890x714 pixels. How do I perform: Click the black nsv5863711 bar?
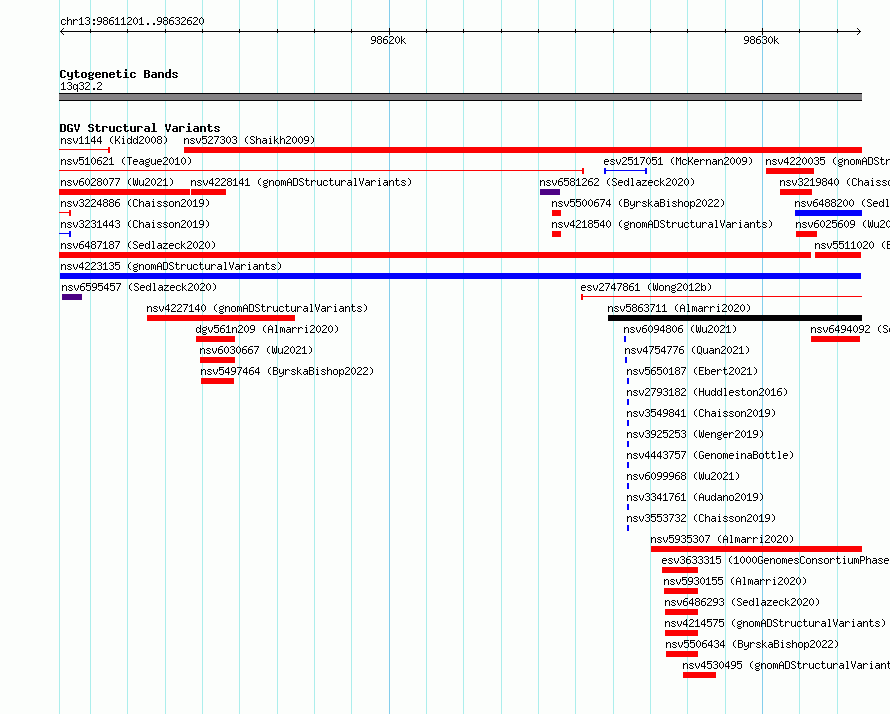pos(735,318)
